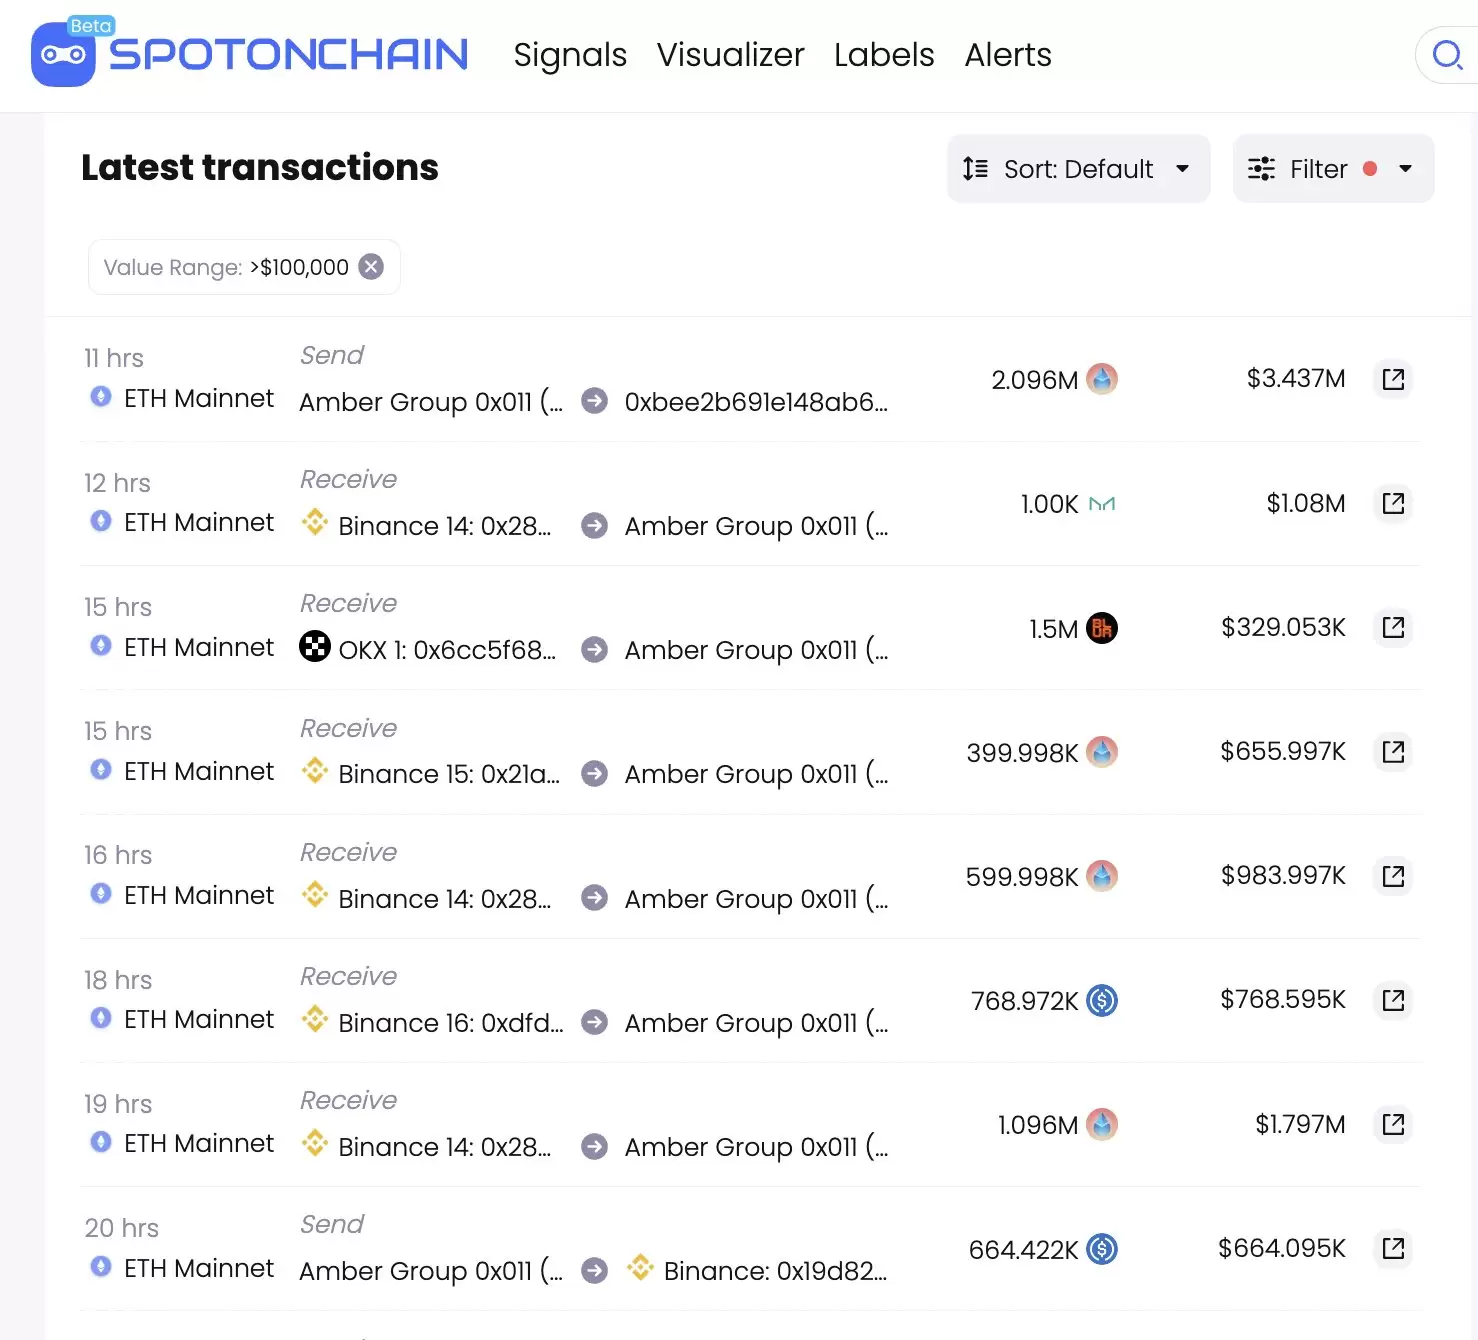Image resolution: width=1478 pixels, height=1340 pixels.
Task: Open external link for the $1.797M transaction
Action: pyautogui.click(x=1393, y=1124)
